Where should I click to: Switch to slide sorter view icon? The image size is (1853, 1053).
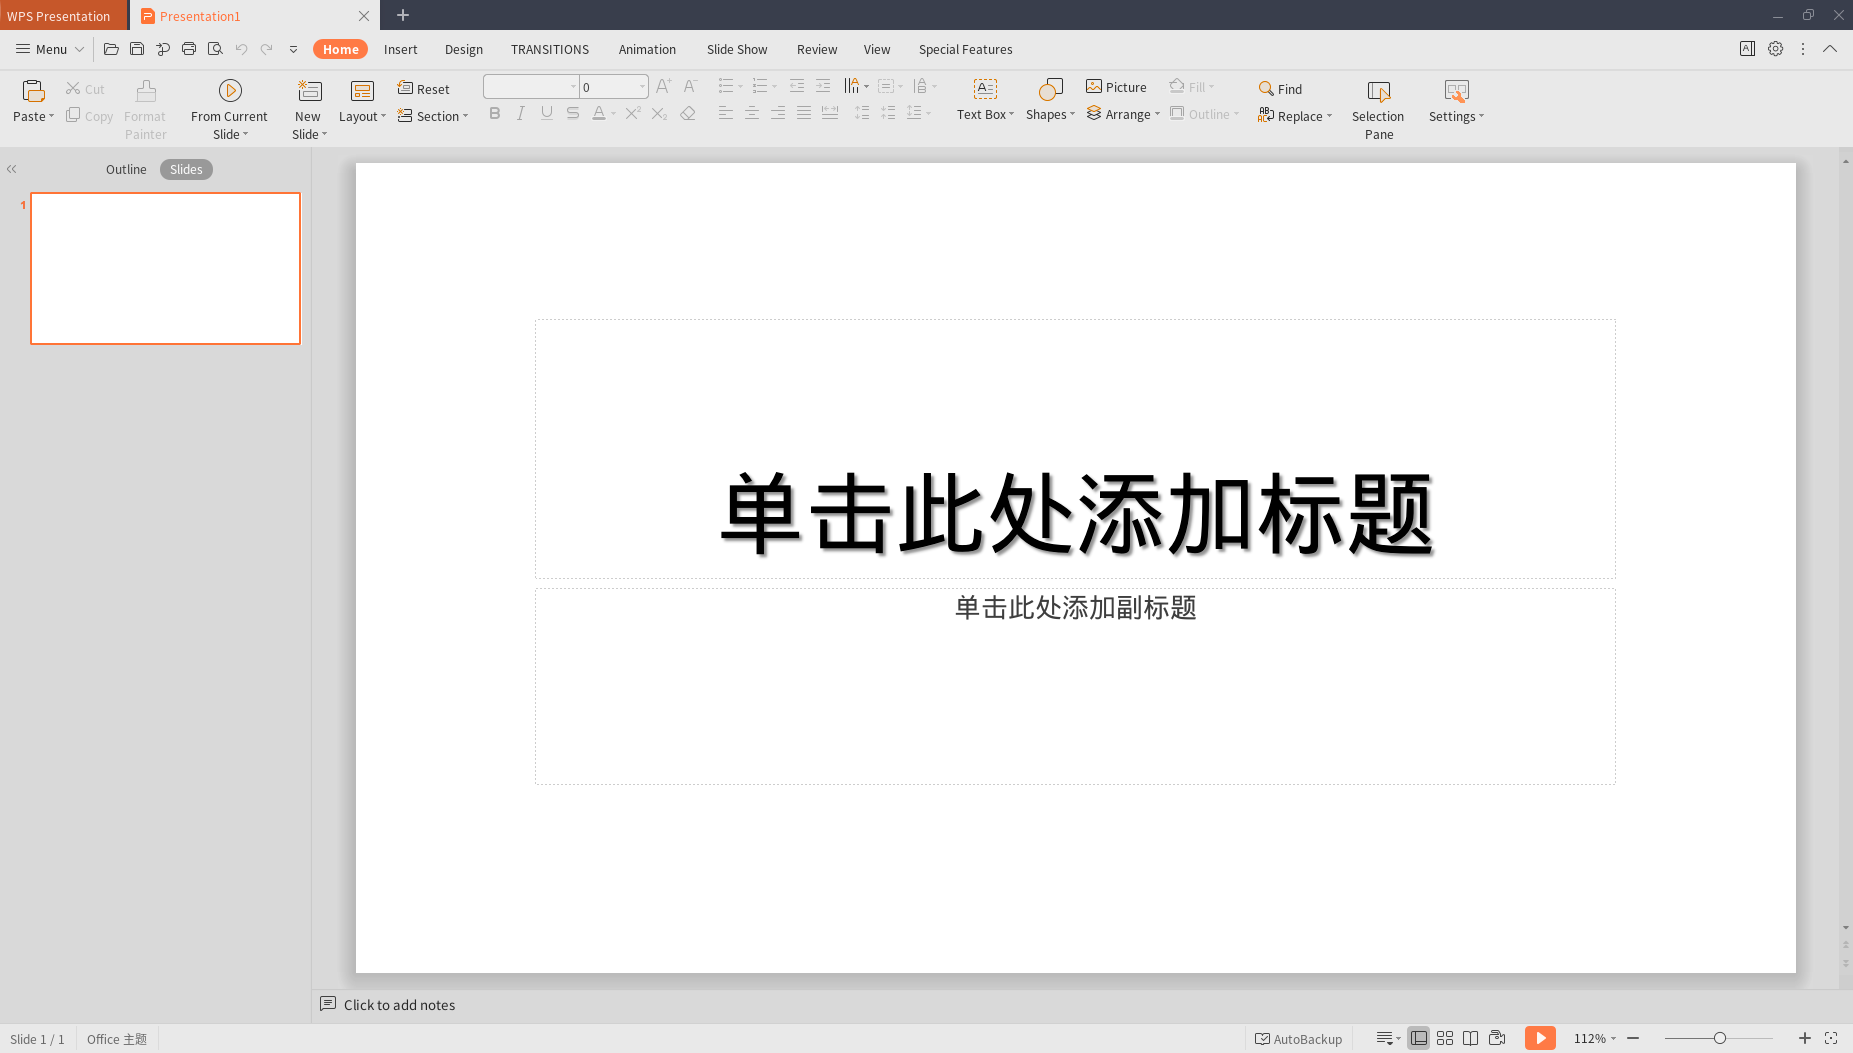[x=1444, y=1038]
